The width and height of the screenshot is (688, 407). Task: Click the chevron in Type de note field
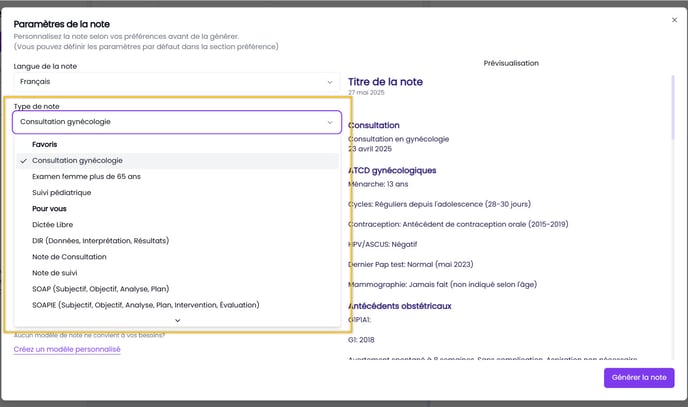pyautogui.click(x=330, y=122)
